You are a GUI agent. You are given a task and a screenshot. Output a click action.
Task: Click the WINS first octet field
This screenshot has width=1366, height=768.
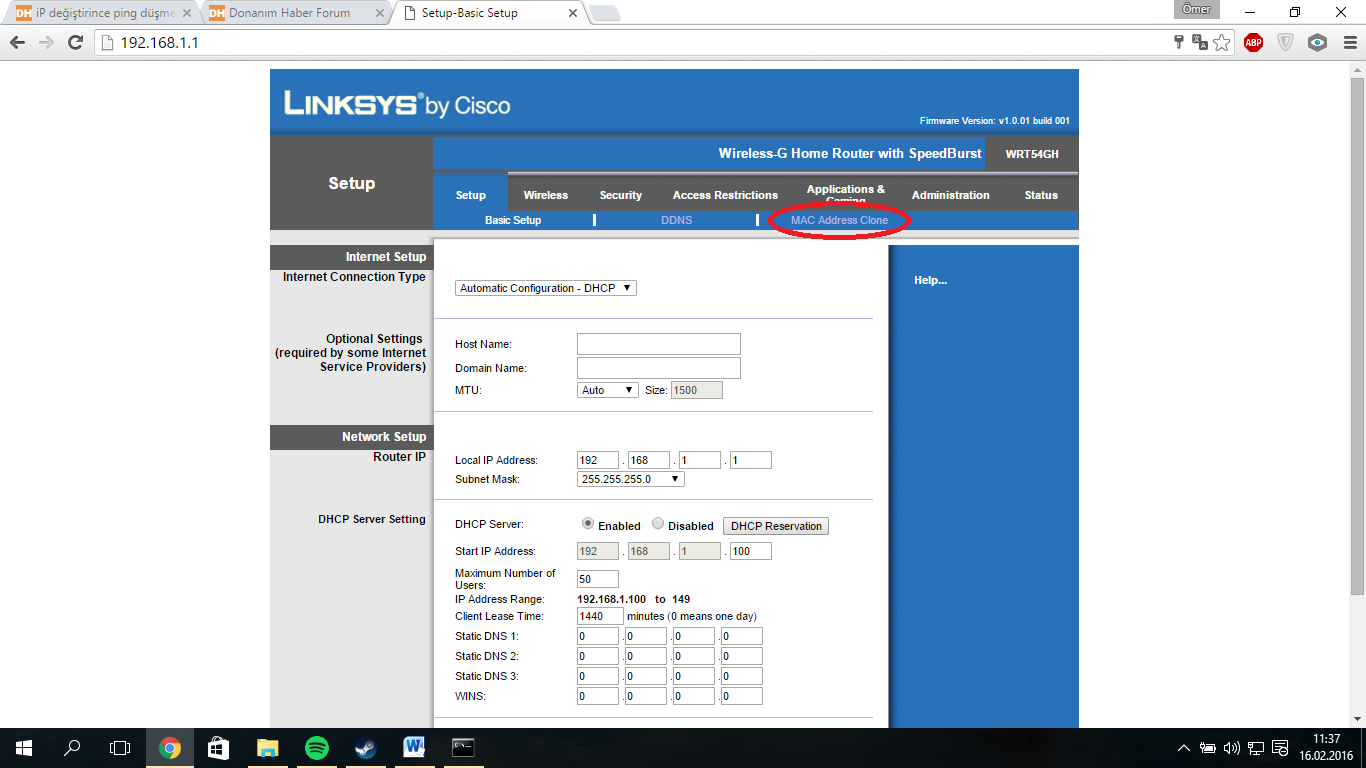click(598, 696)
